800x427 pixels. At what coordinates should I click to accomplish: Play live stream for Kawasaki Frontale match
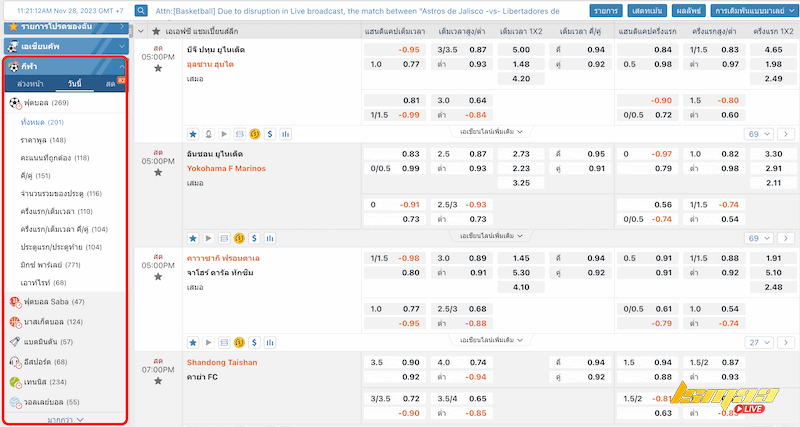(x=208, y=342)
